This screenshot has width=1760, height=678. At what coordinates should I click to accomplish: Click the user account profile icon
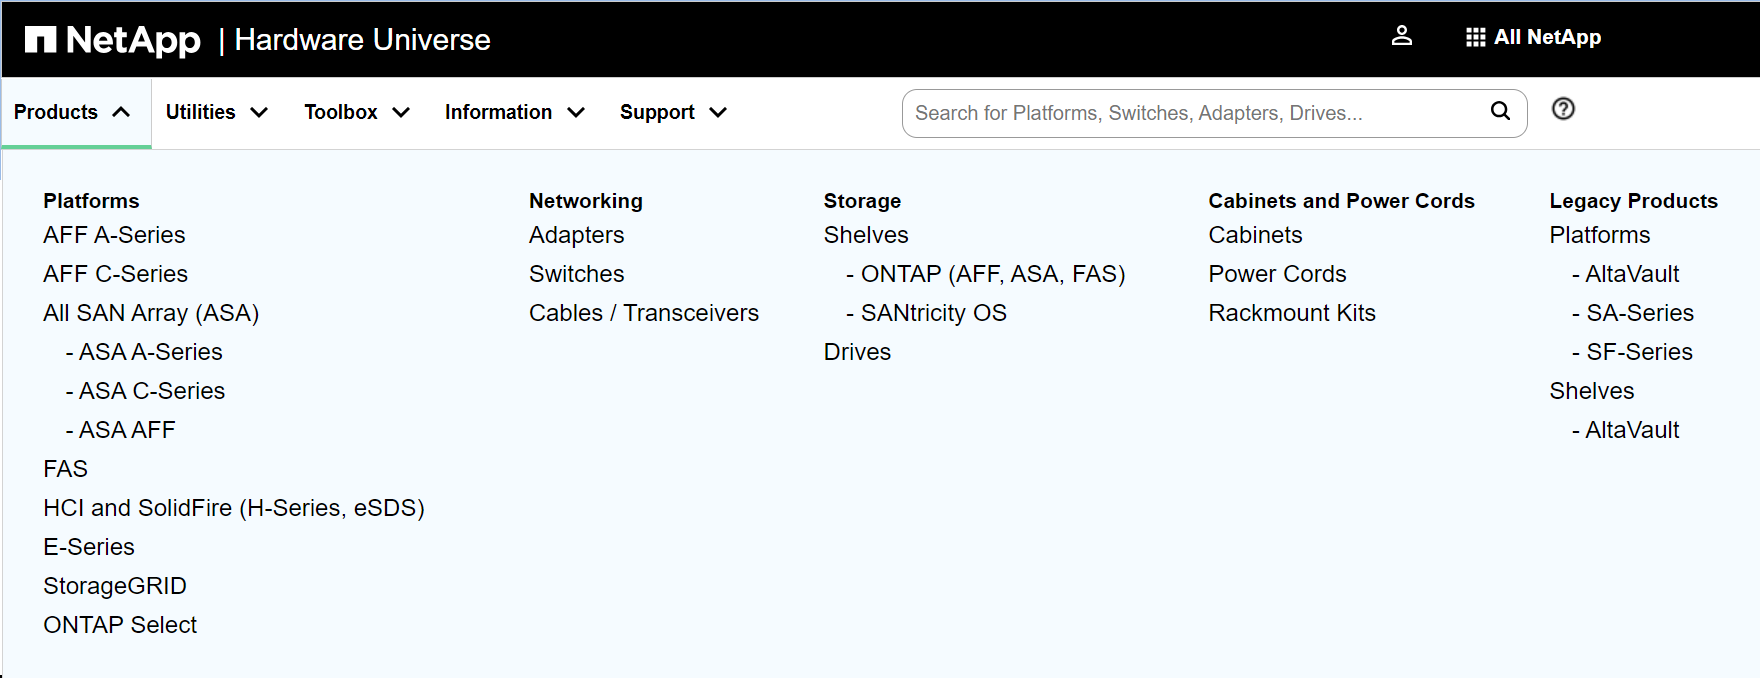pyautogui.click(x=1402, y=37)
